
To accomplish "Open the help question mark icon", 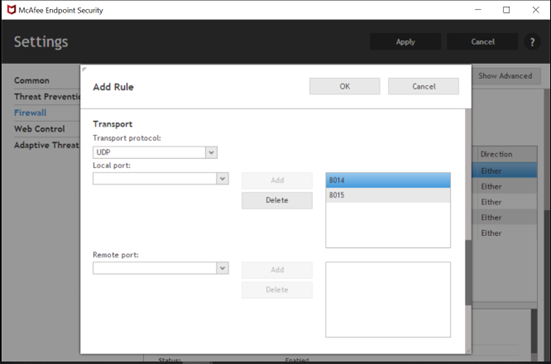I will (532, 42).
